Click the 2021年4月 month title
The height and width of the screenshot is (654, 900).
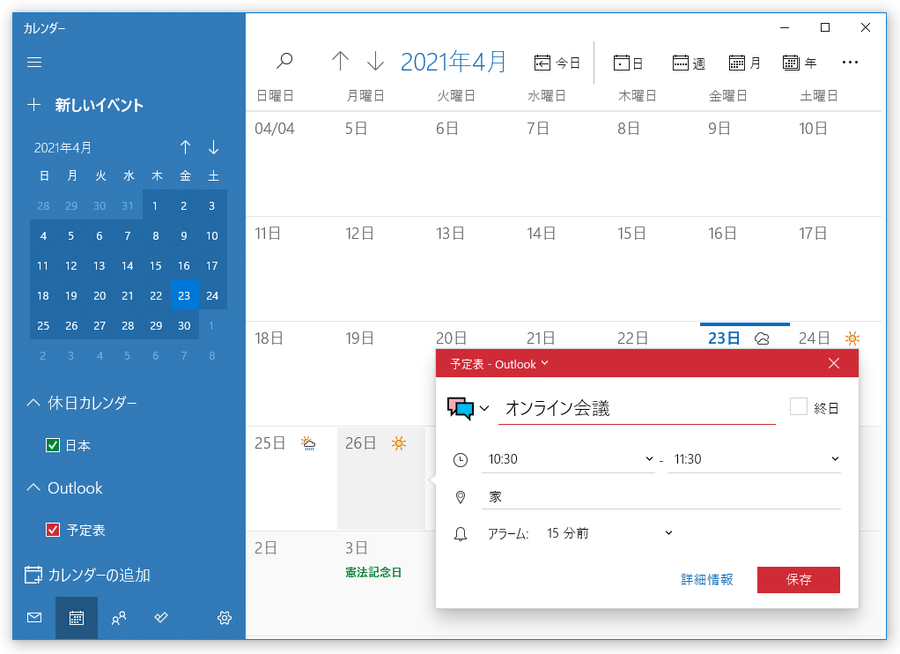[x=453, y=61]
